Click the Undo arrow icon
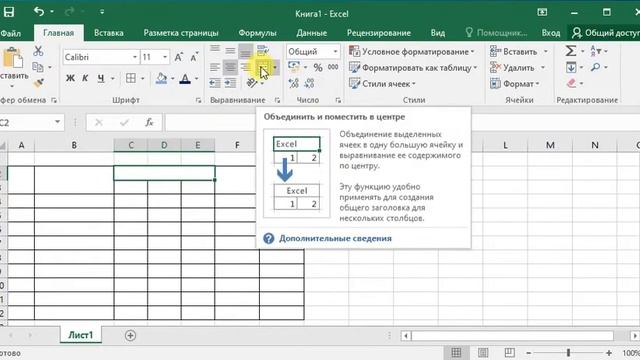The image size is (640, 360). 39,12
